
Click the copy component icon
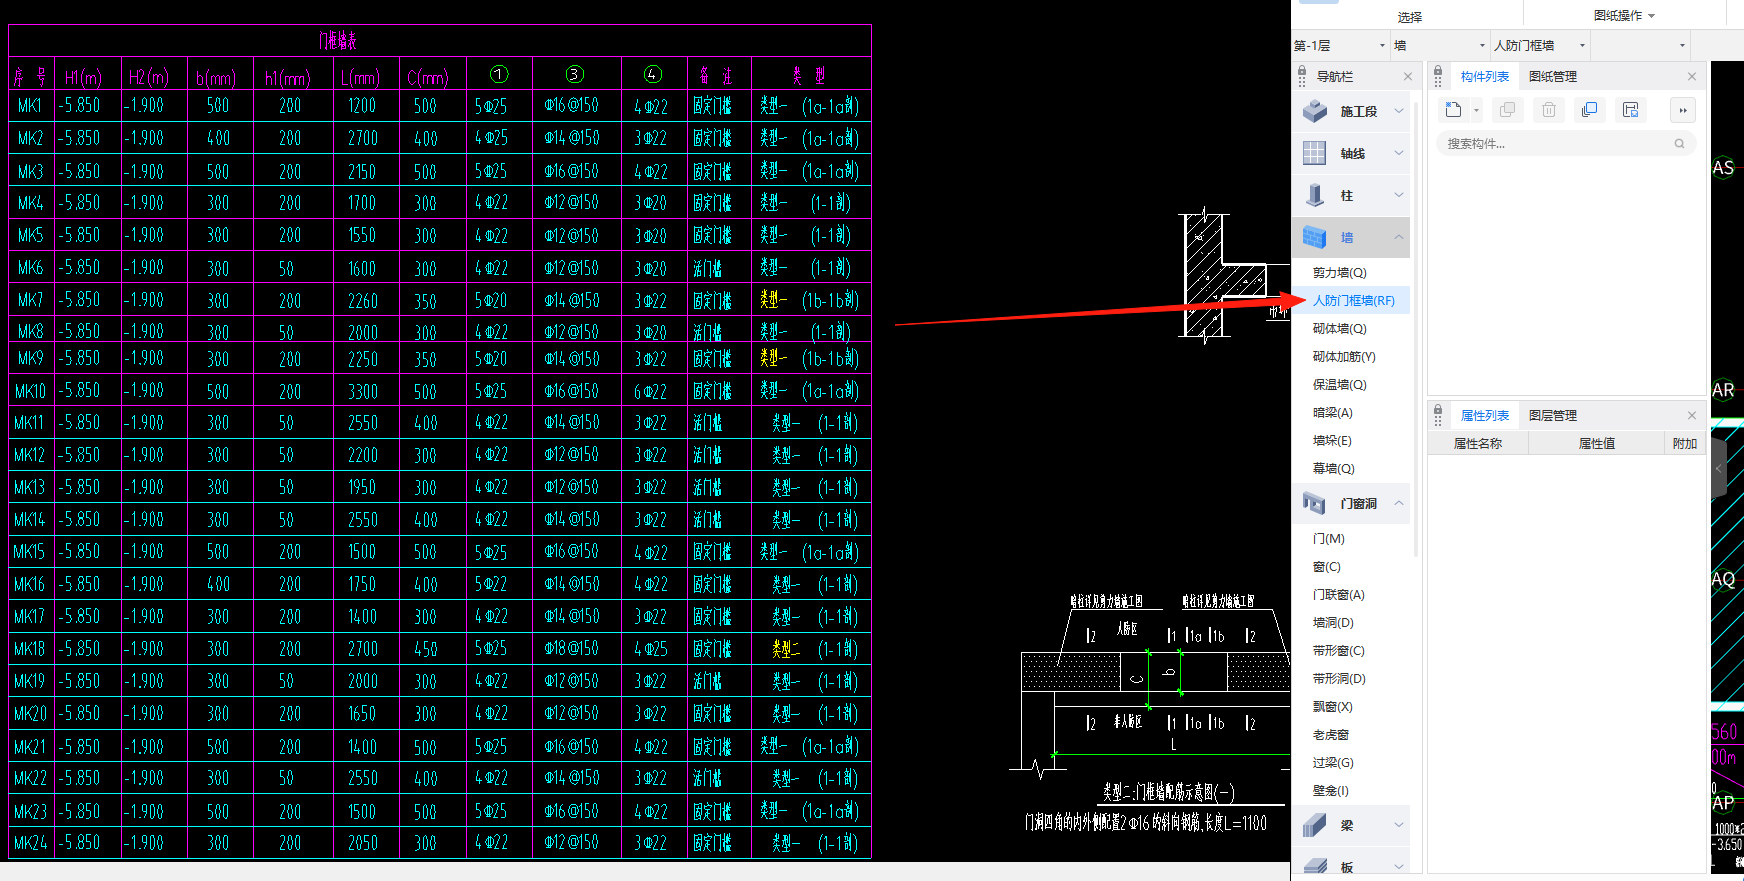coord(1507,110)
